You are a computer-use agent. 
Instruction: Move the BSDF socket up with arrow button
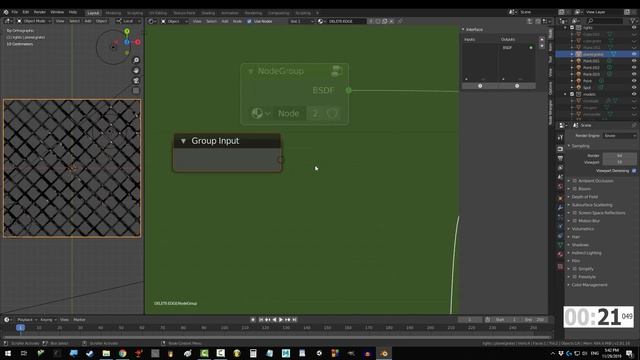(x=542, y=40)
